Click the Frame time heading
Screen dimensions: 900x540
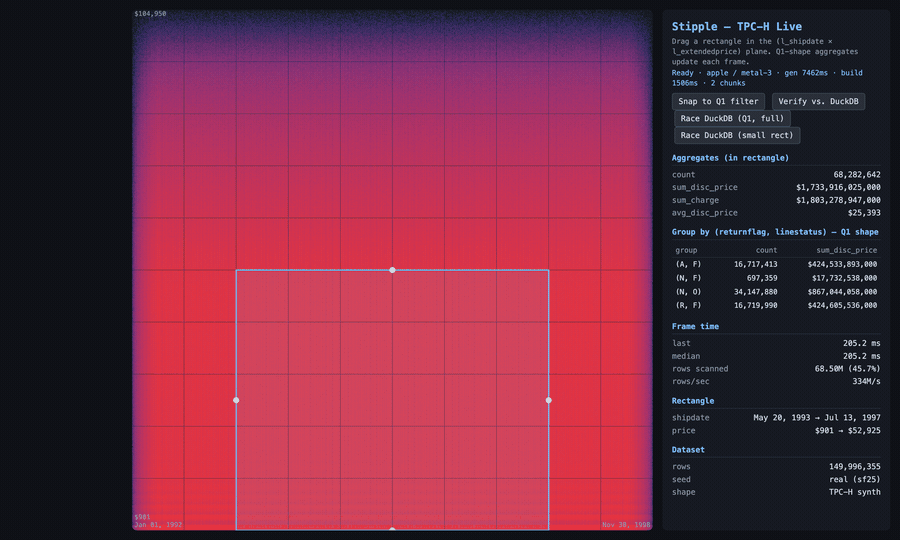(695, 327)
